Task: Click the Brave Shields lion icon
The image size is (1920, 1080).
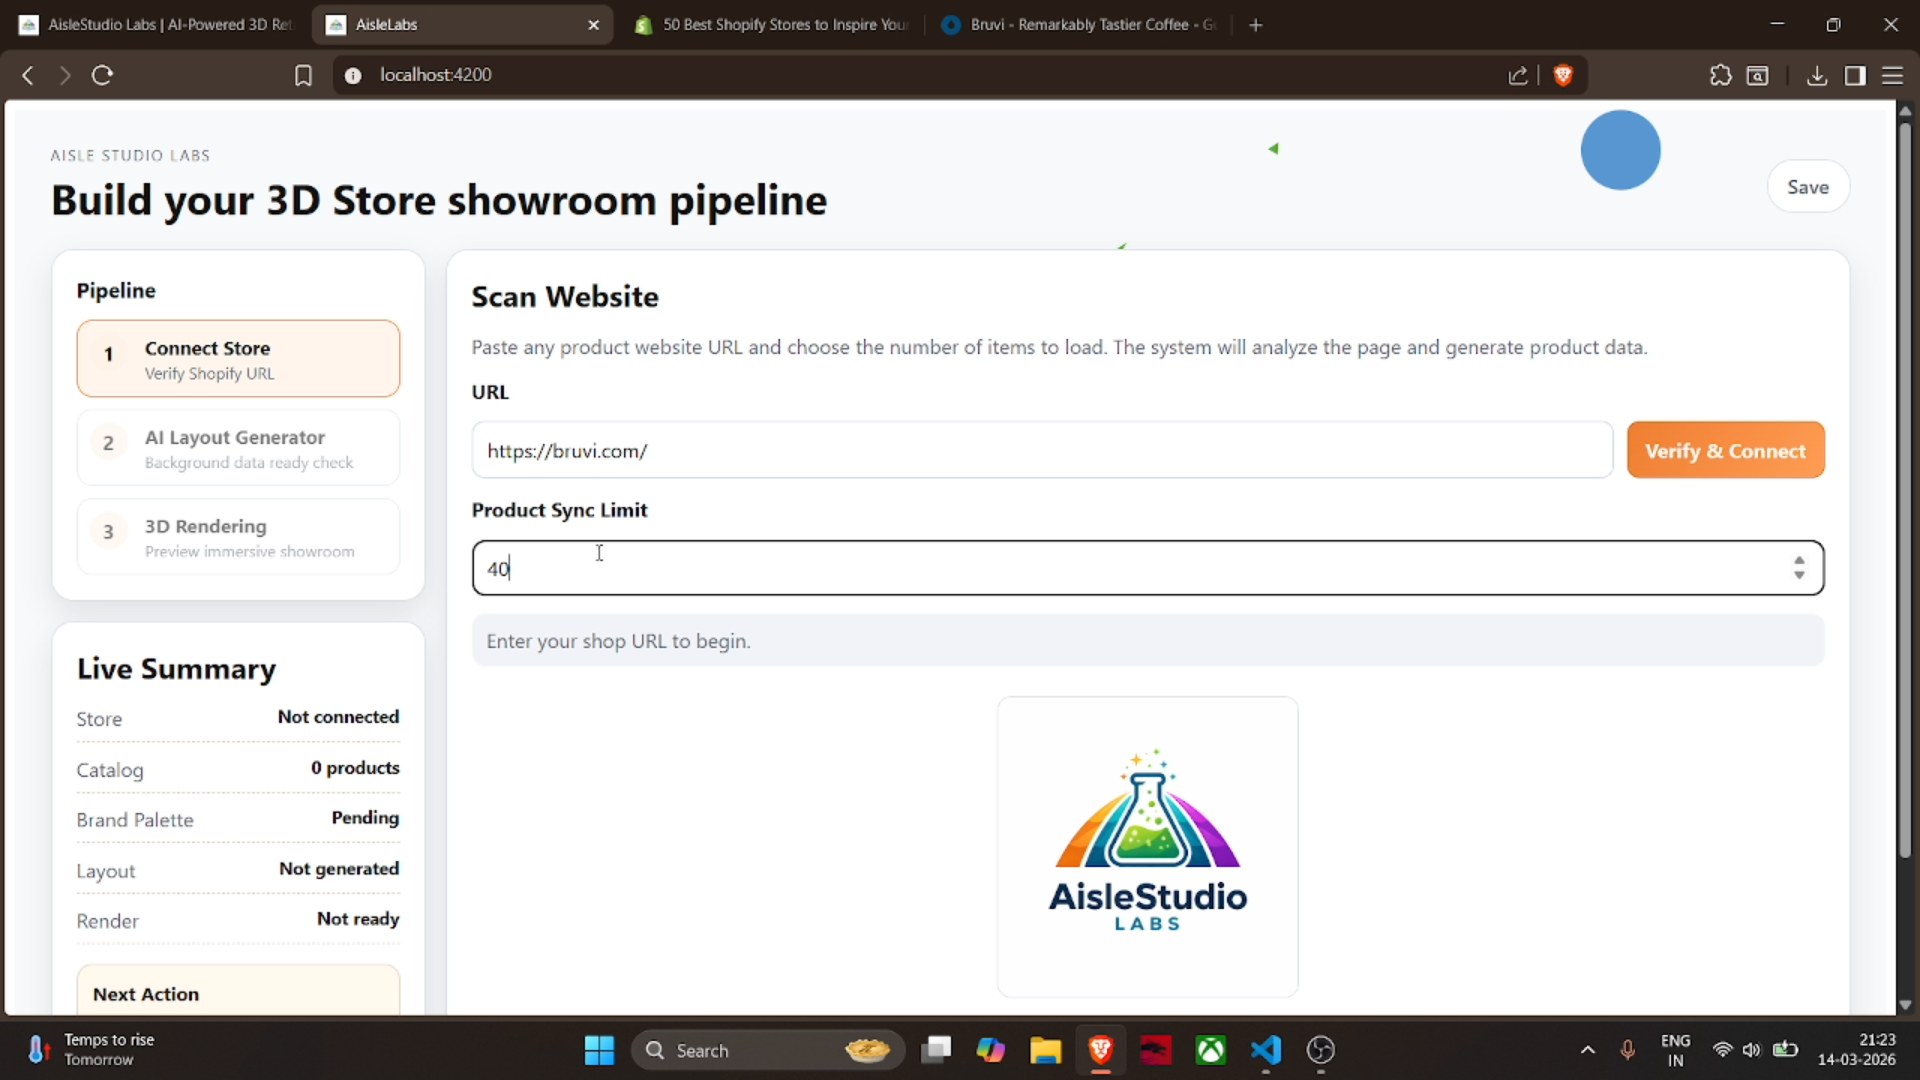Action: pos(1563,75)
